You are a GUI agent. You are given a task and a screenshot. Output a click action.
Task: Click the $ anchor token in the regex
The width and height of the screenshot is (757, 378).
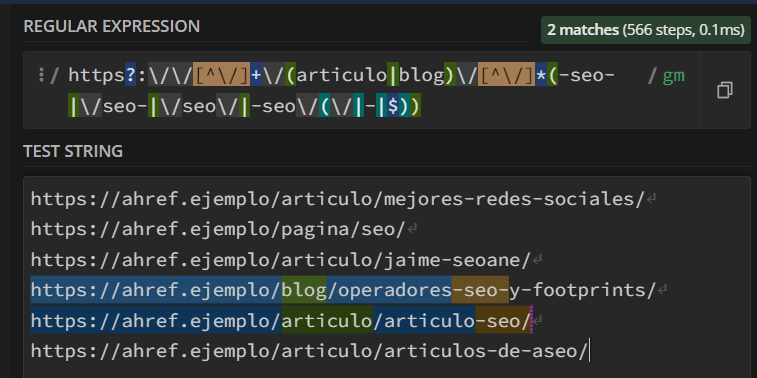click(393, 107)
